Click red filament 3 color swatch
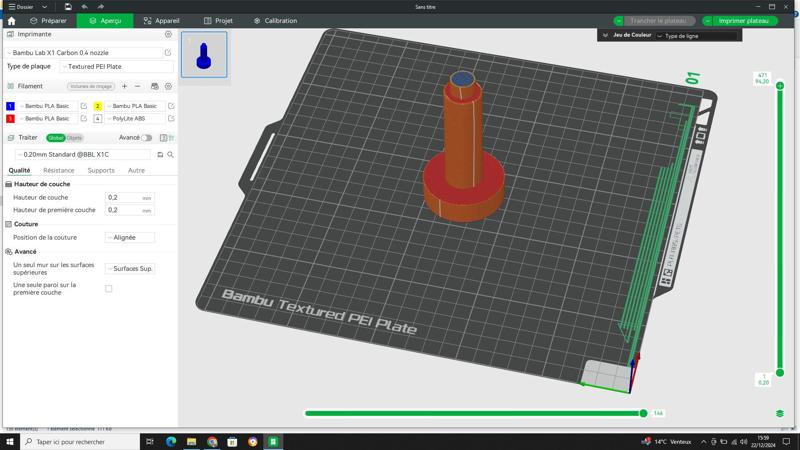Screen dimensions: 800x450 pyautogui.click(x=10, y=118)
